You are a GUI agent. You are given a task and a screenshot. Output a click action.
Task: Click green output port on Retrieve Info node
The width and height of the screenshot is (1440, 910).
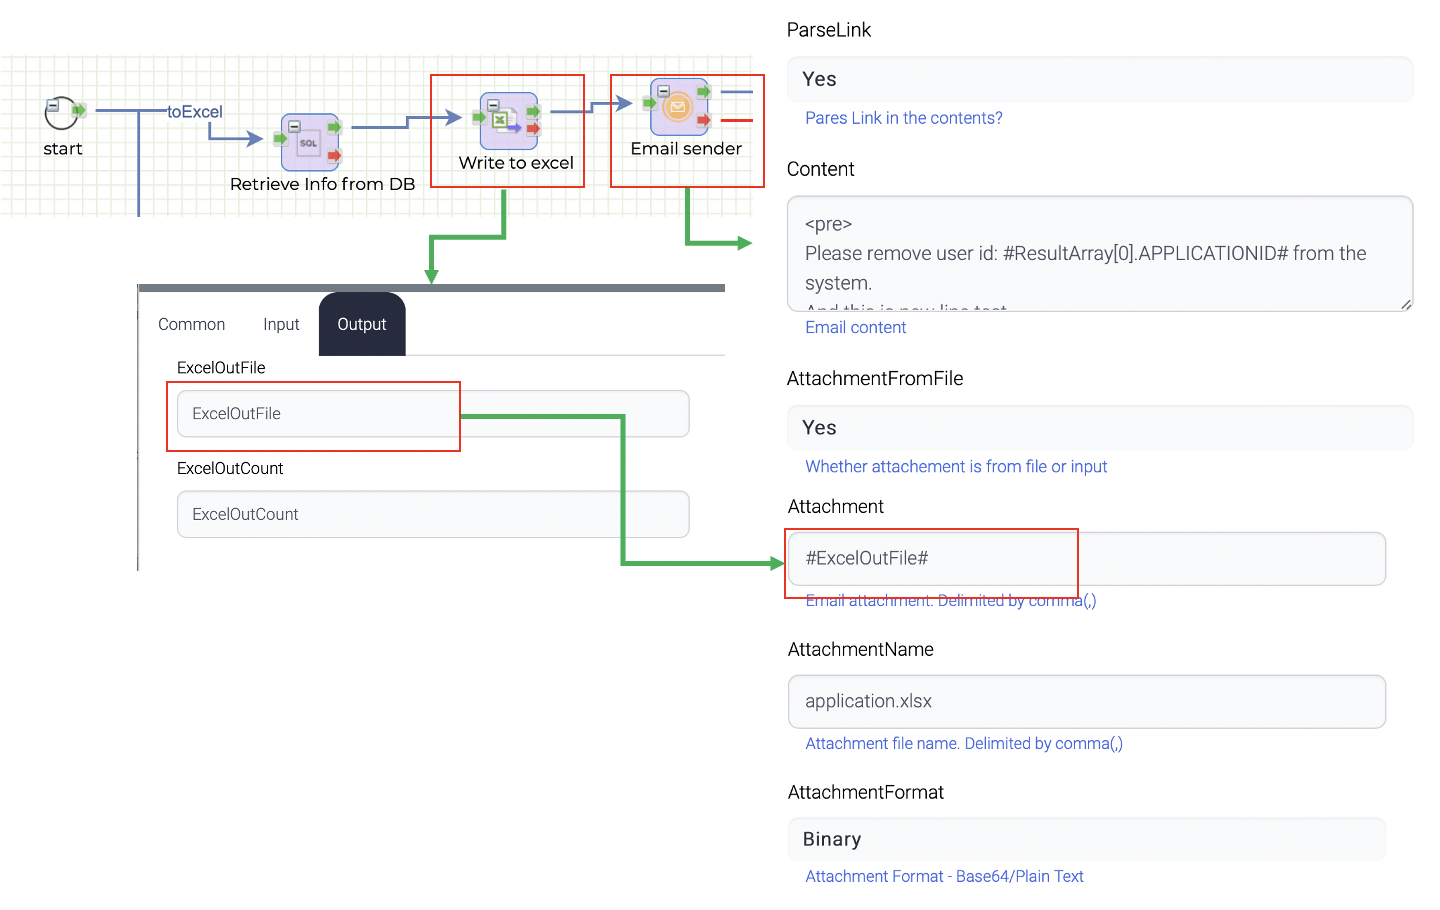pos(334,127)
